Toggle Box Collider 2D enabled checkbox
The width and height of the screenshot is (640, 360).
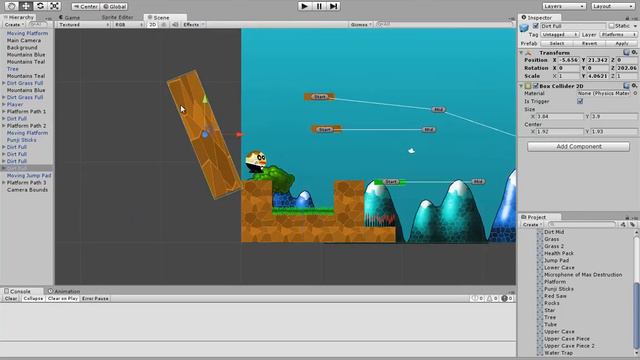536,86
